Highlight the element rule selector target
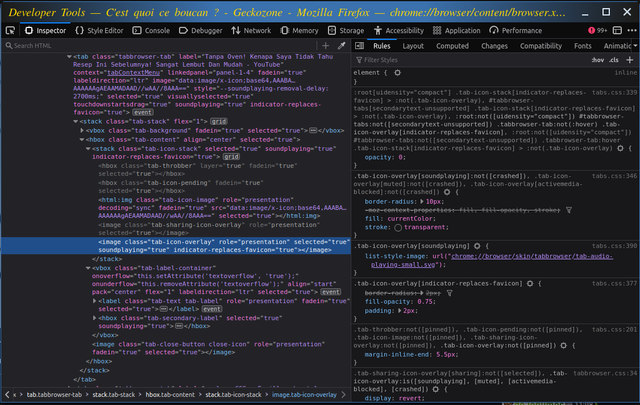 tap(397, 73)
